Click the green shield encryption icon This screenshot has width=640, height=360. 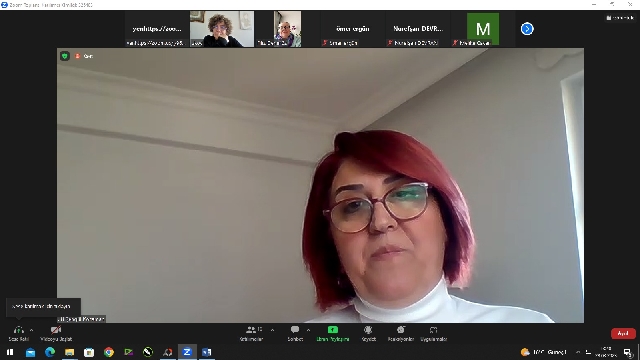(x=64, y=56)
